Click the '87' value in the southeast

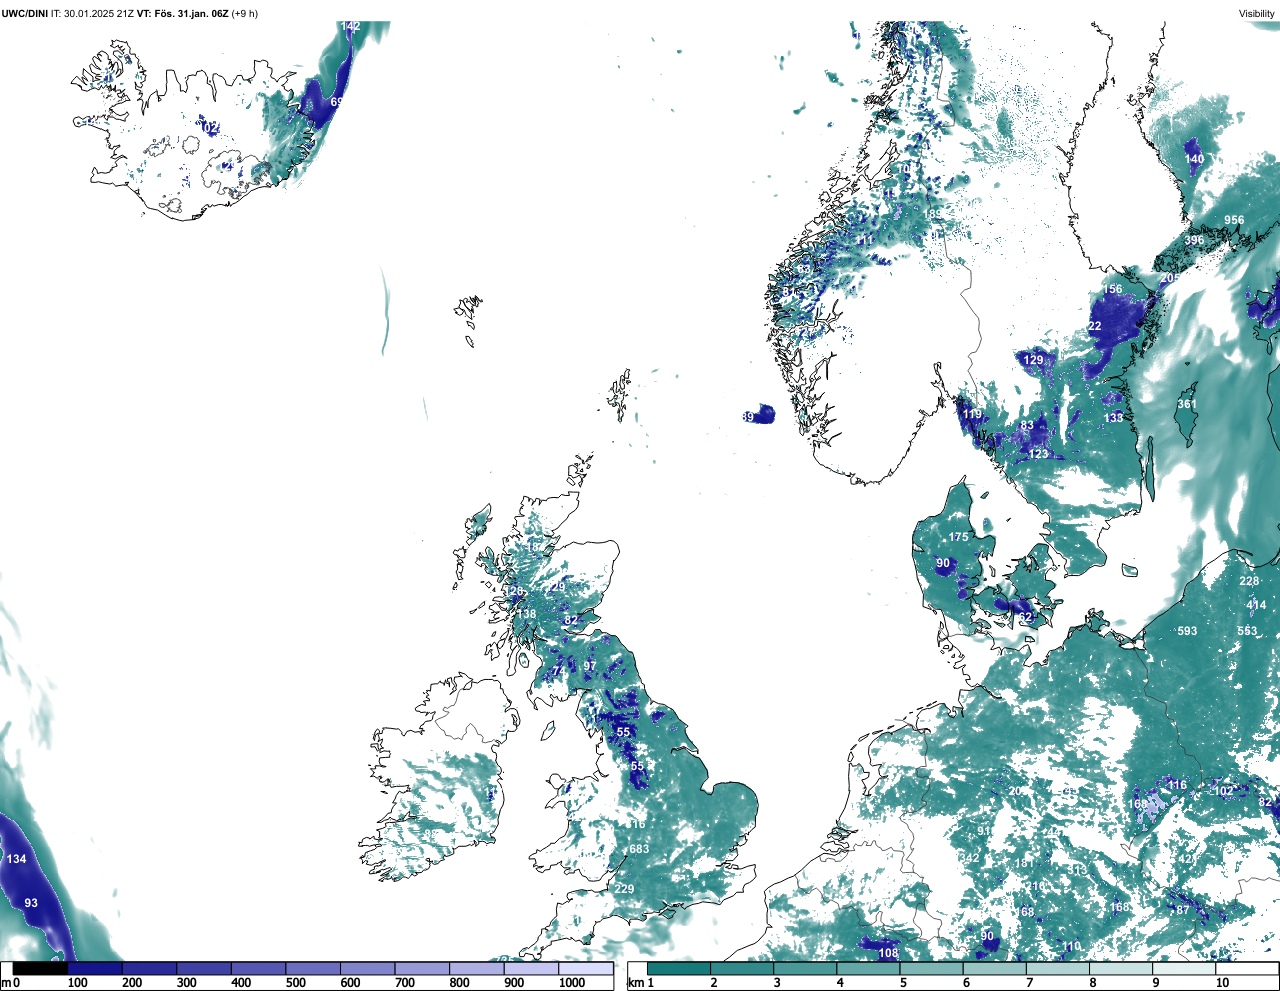point(1183,910)
